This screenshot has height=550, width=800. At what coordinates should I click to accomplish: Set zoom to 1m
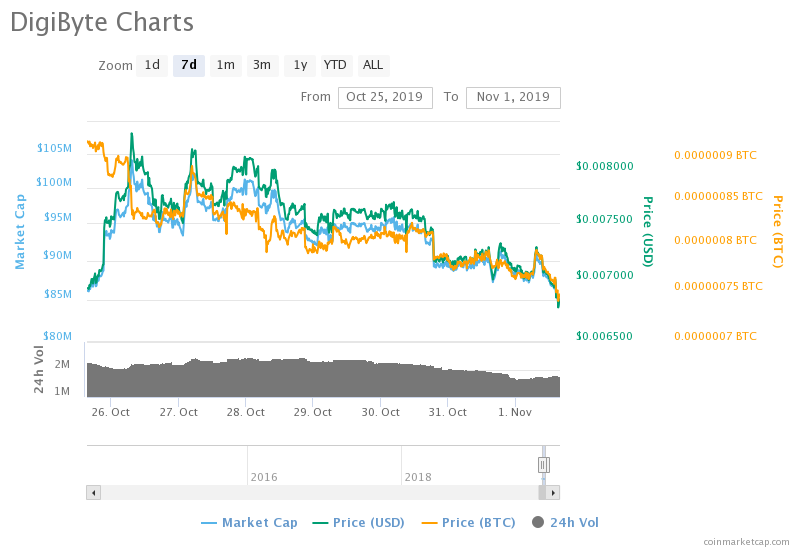[226, 65]
